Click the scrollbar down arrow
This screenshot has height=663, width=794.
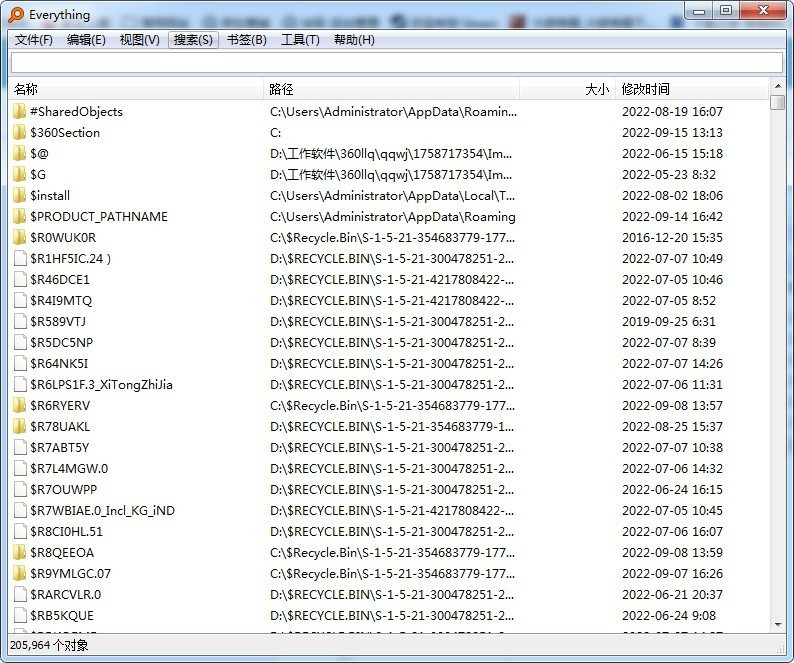coord(777,625)
